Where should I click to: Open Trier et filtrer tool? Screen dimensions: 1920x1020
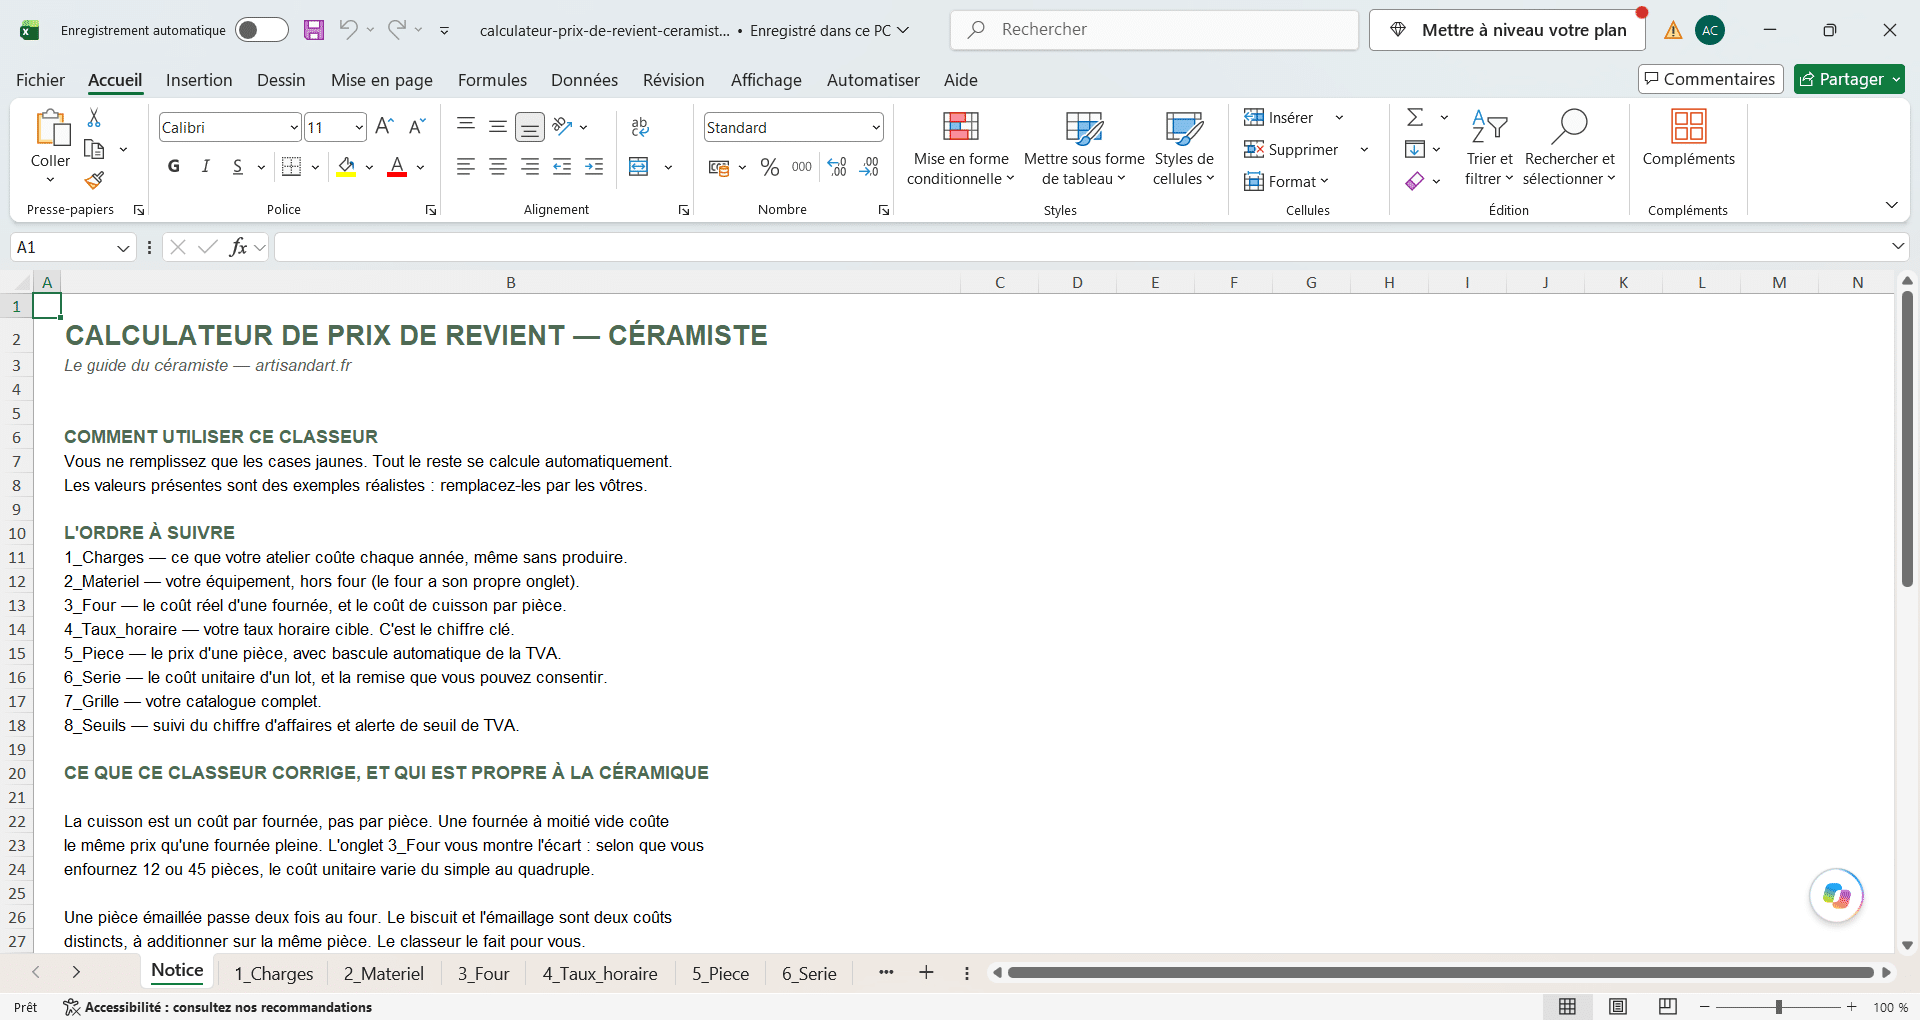click(x=1489, y=147)
